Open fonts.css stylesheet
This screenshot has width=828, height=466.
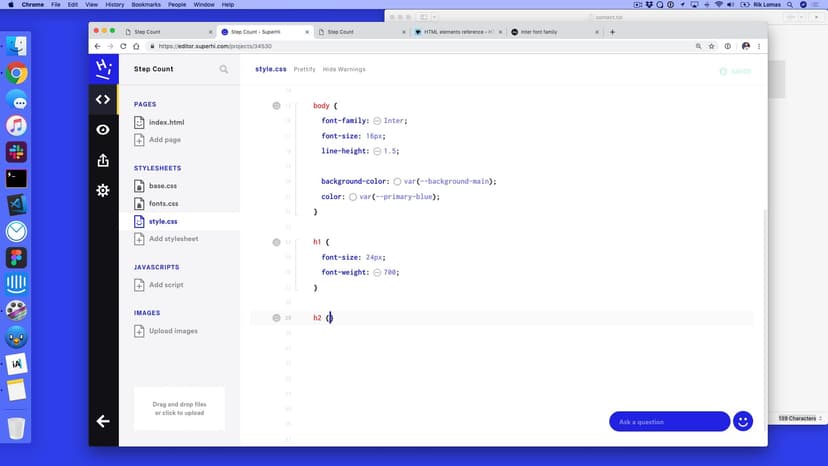[163, 203]
